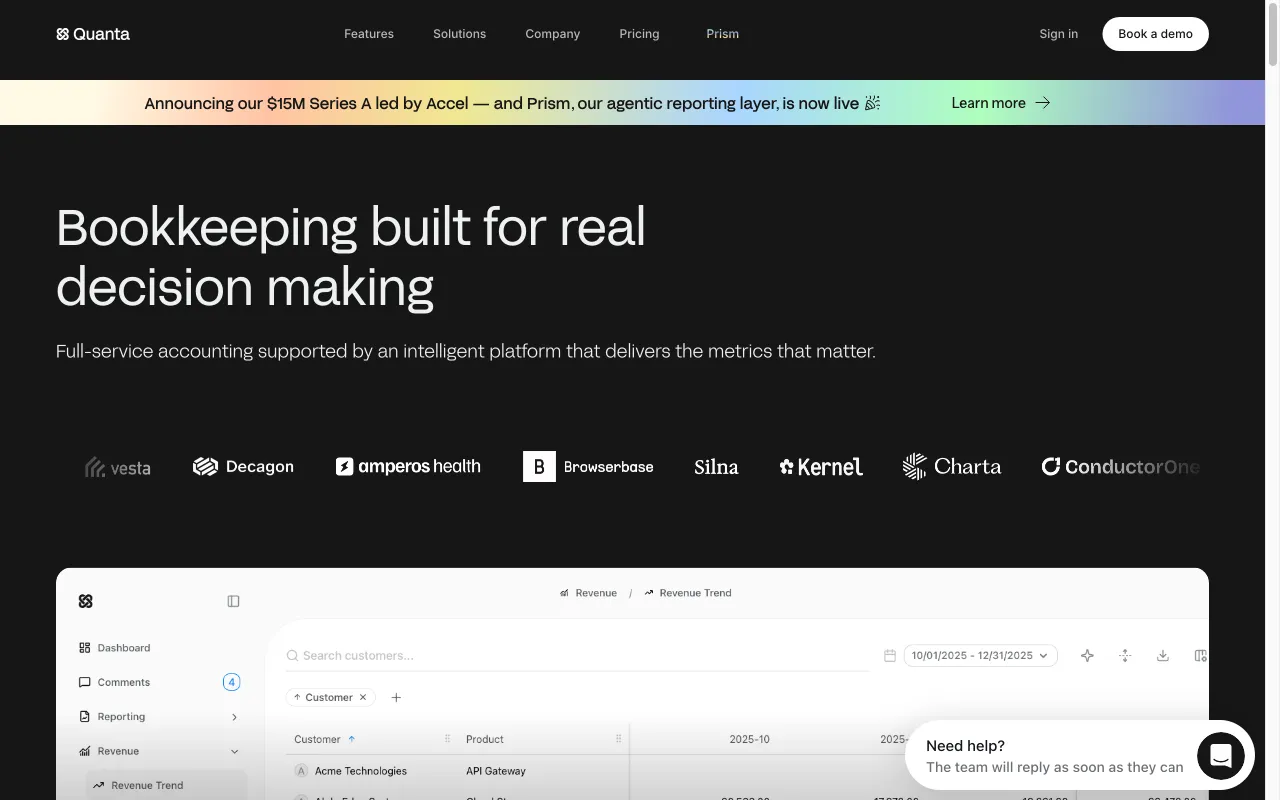
Task: Click the columns layout icon
Action: pos(1200,656)
